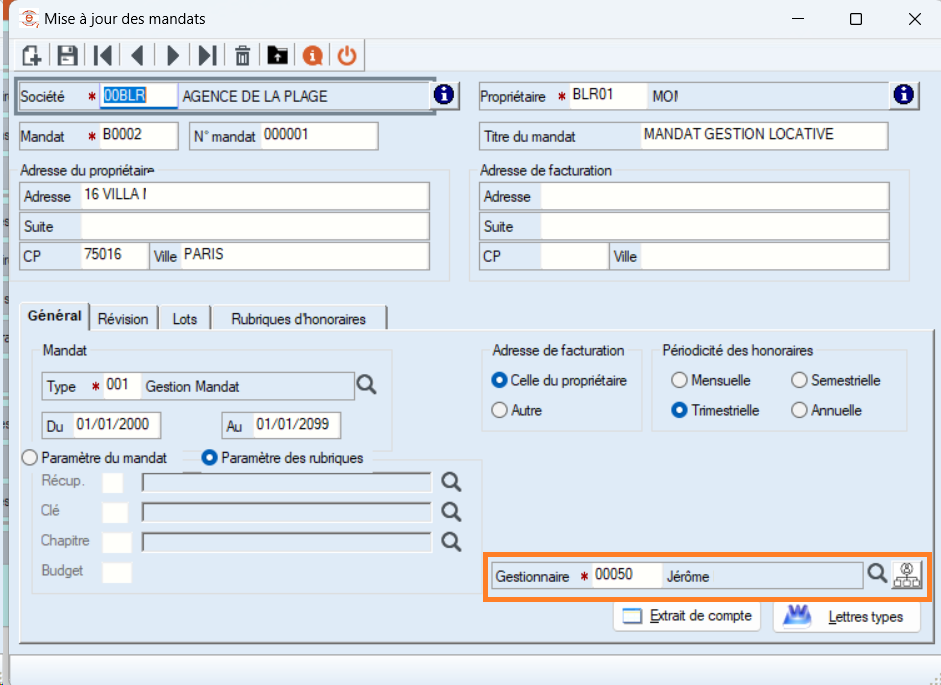Click the orange power quit icon
The width and height of the screenshot is (941, 685).
(x=347, y=56)
